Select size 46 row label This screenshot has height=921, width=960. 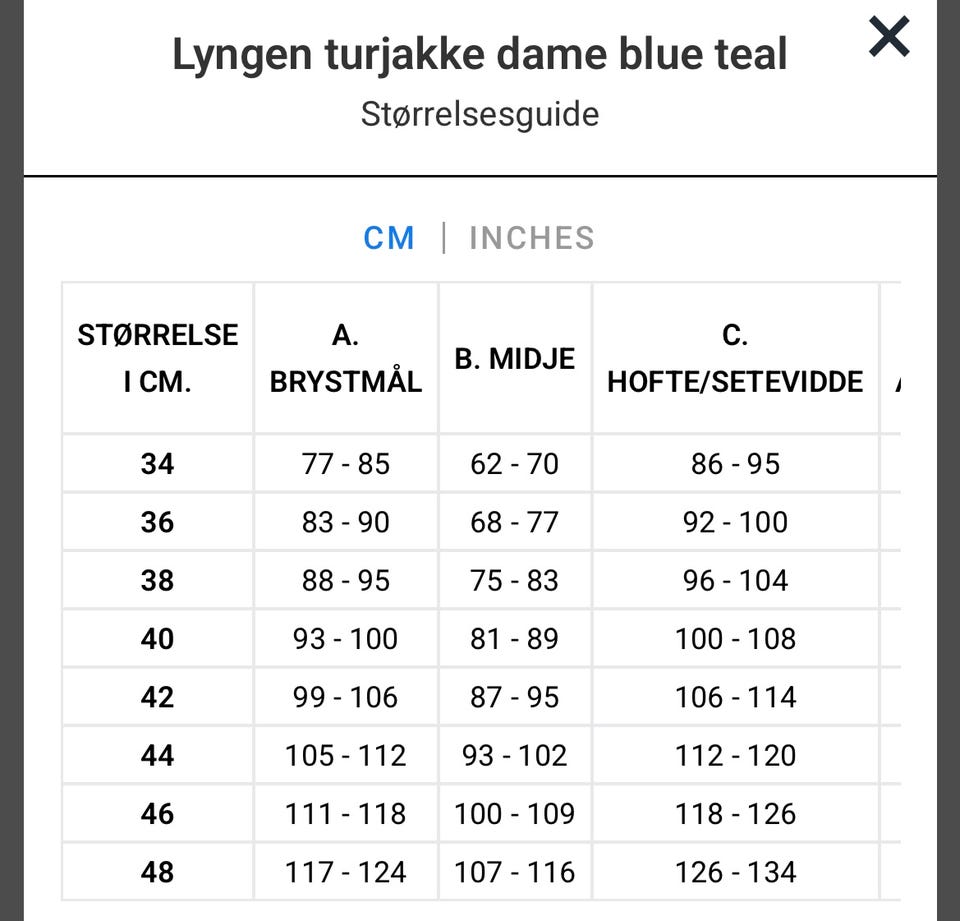click(x=157, y=814)
